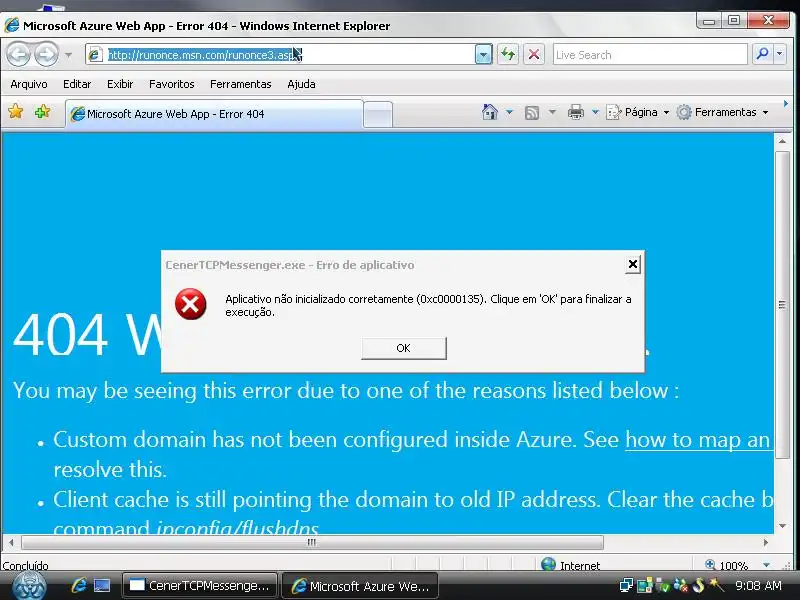Click the green shield tray icon

663,586
